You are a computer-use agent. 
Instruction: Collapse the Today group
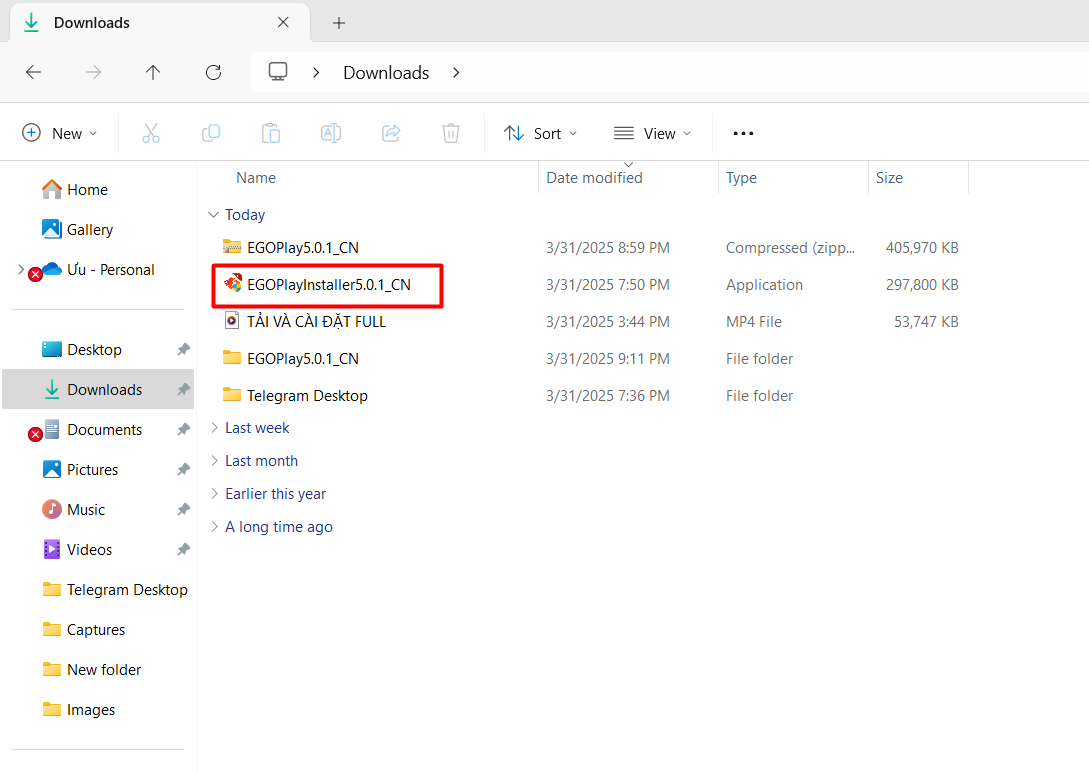tap(214, 215)
